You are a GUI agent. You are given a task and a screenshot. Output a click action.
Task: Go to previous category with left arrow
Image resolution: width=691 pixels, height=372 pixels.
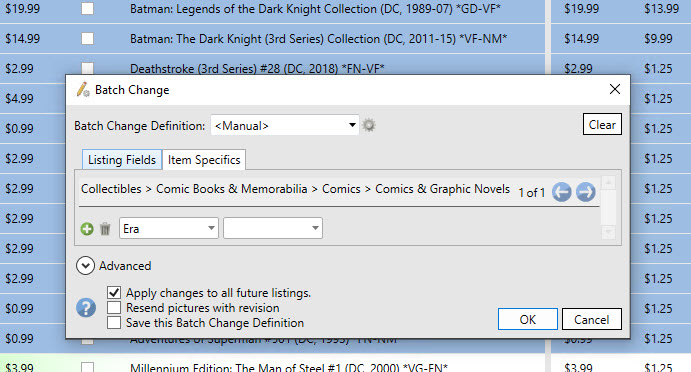coord(561,192)
